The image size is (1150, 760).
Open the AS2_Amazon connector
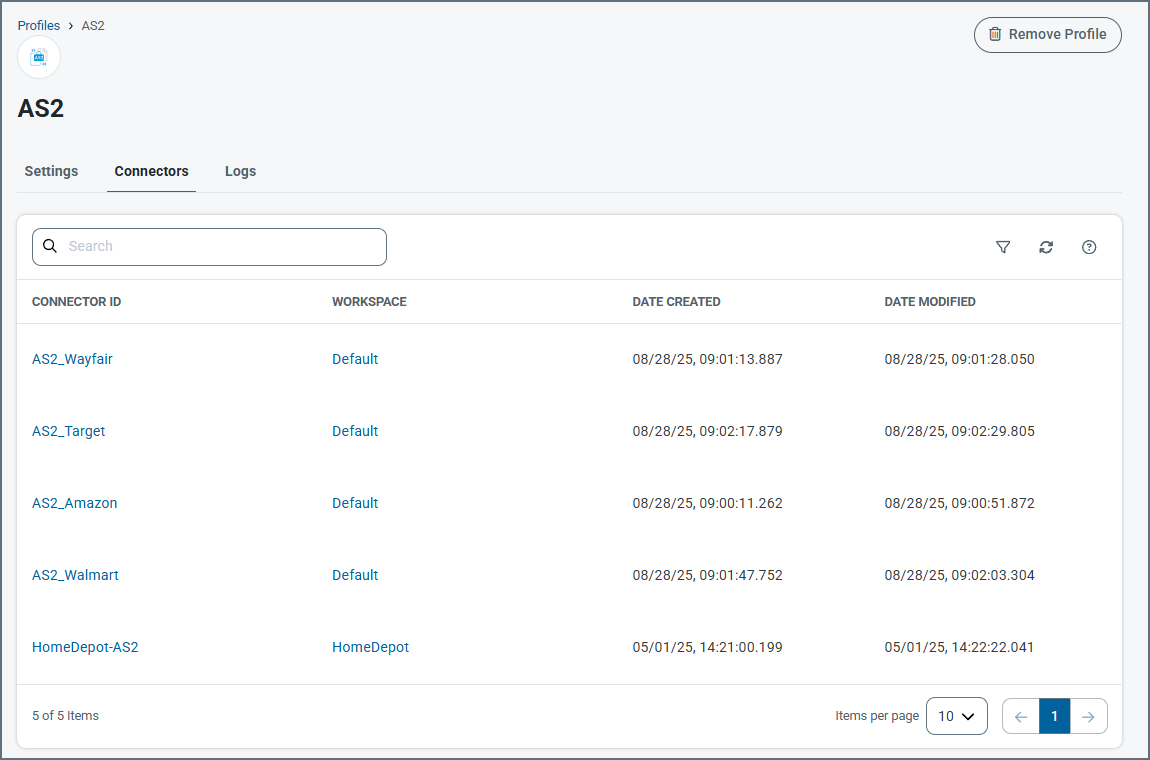74,503
